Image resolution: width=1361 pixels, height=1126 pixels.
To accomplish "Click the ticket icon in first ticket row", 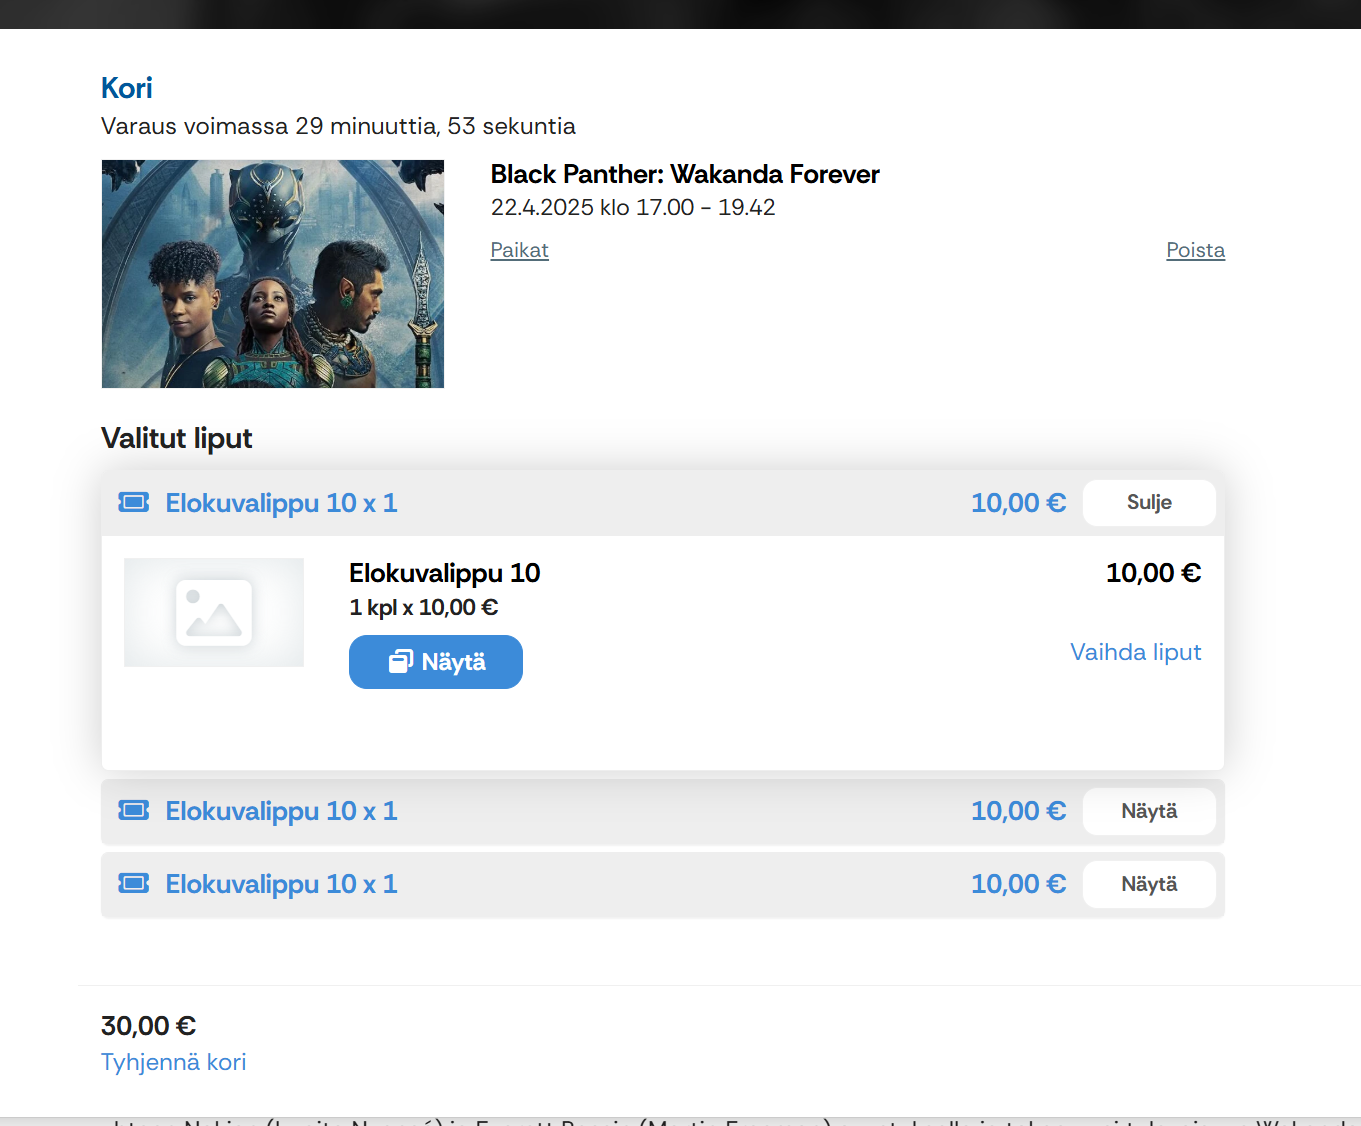I will pyautogui.click(x=134, y=502).
